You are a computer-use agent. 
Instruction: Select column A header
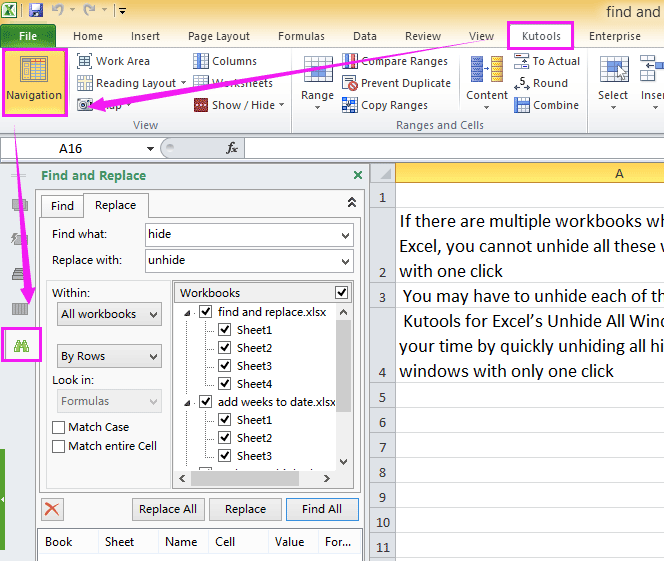(x=529, y=174)
